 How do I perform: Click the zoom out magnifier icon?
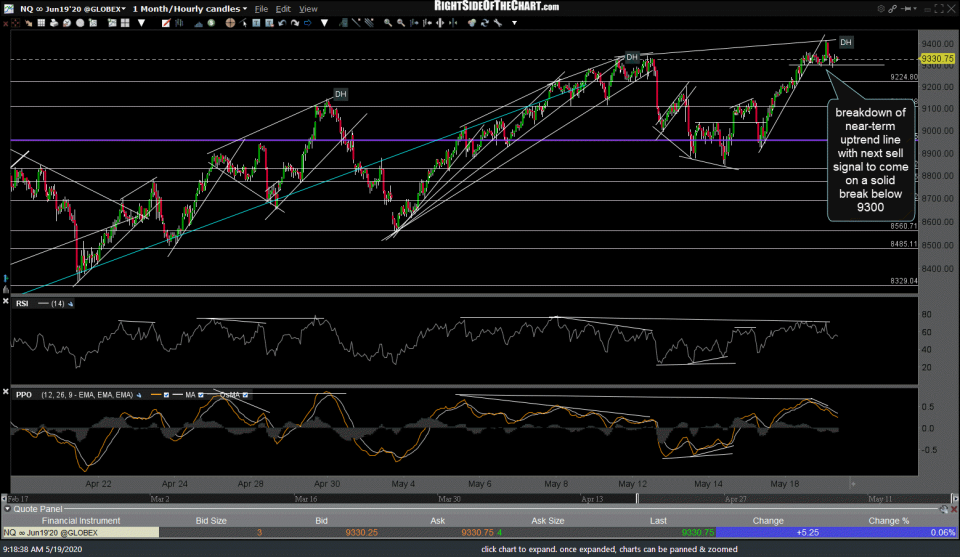401,23
